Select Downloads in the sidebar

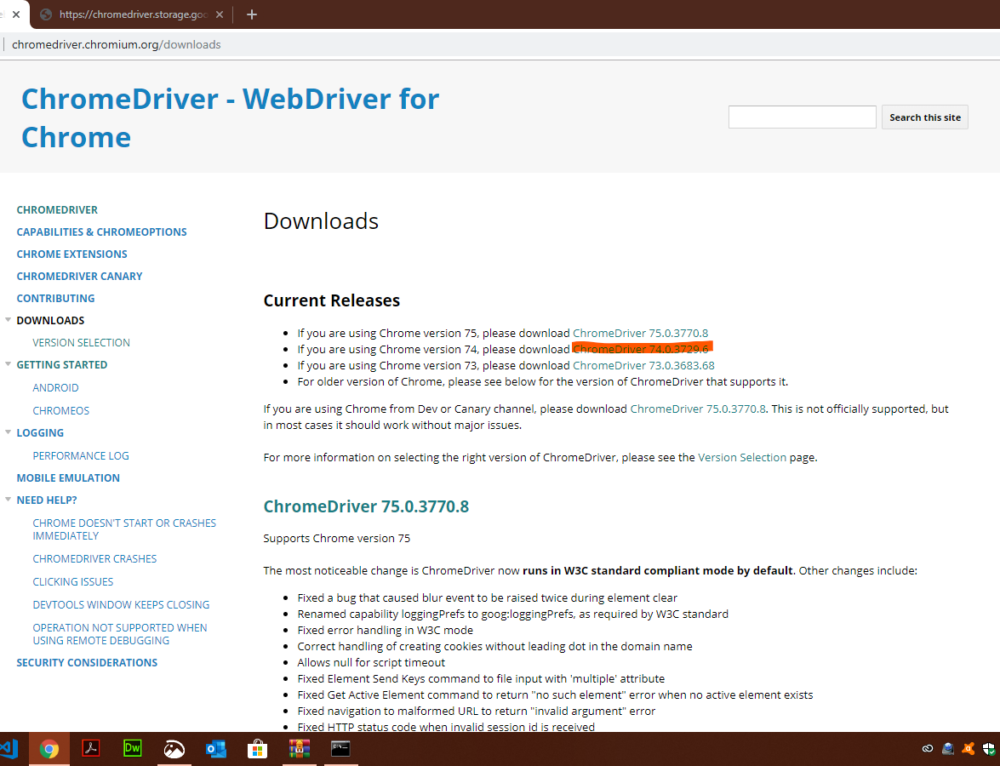50,320
